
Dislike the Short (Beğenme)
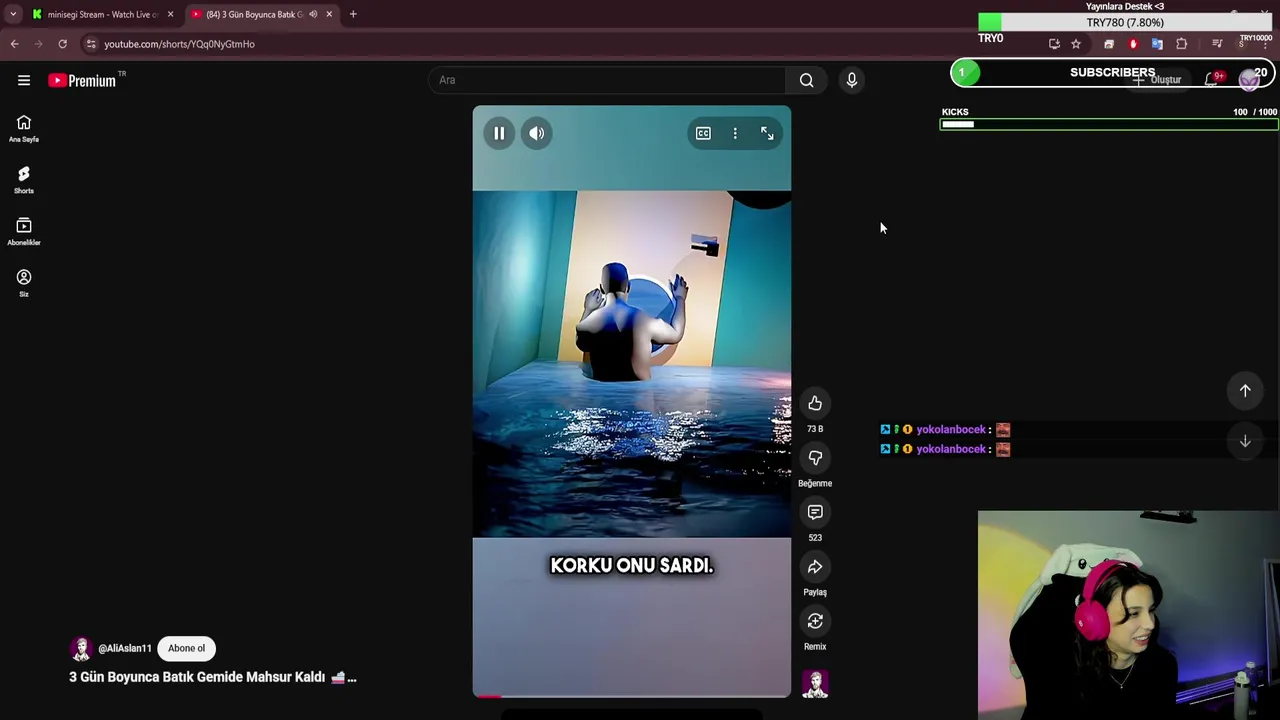tap(815, 458)
